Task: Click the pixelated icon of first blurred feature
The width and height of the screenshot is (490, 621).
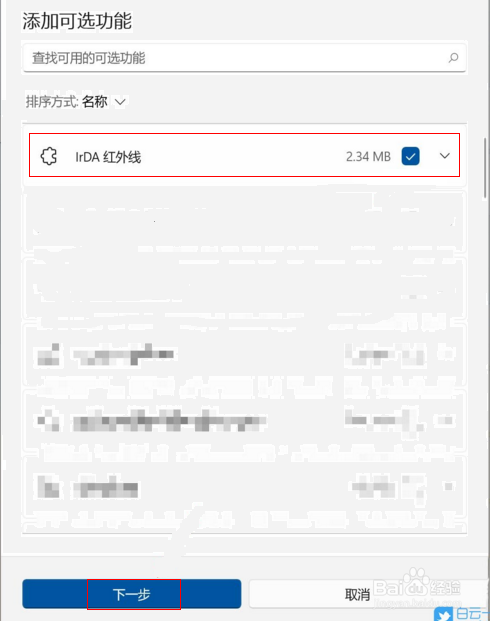Action: pos(48,354)
